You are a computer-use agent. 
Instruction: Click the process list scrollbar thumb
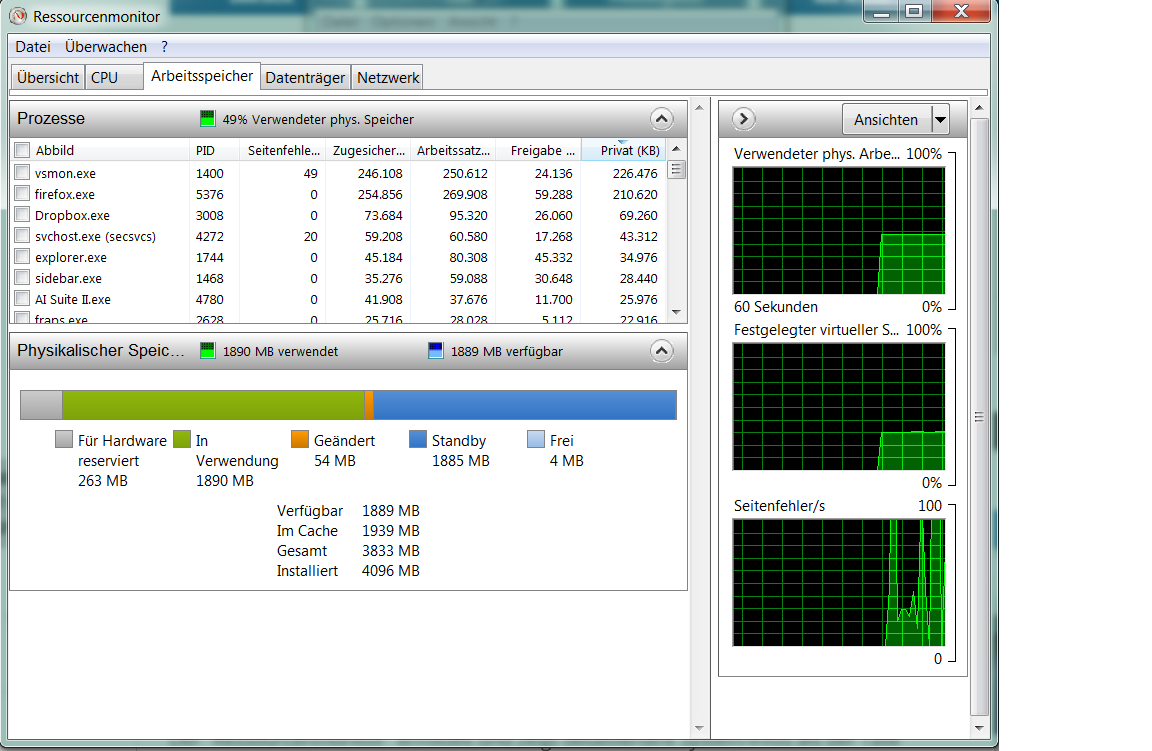(676, 170)
